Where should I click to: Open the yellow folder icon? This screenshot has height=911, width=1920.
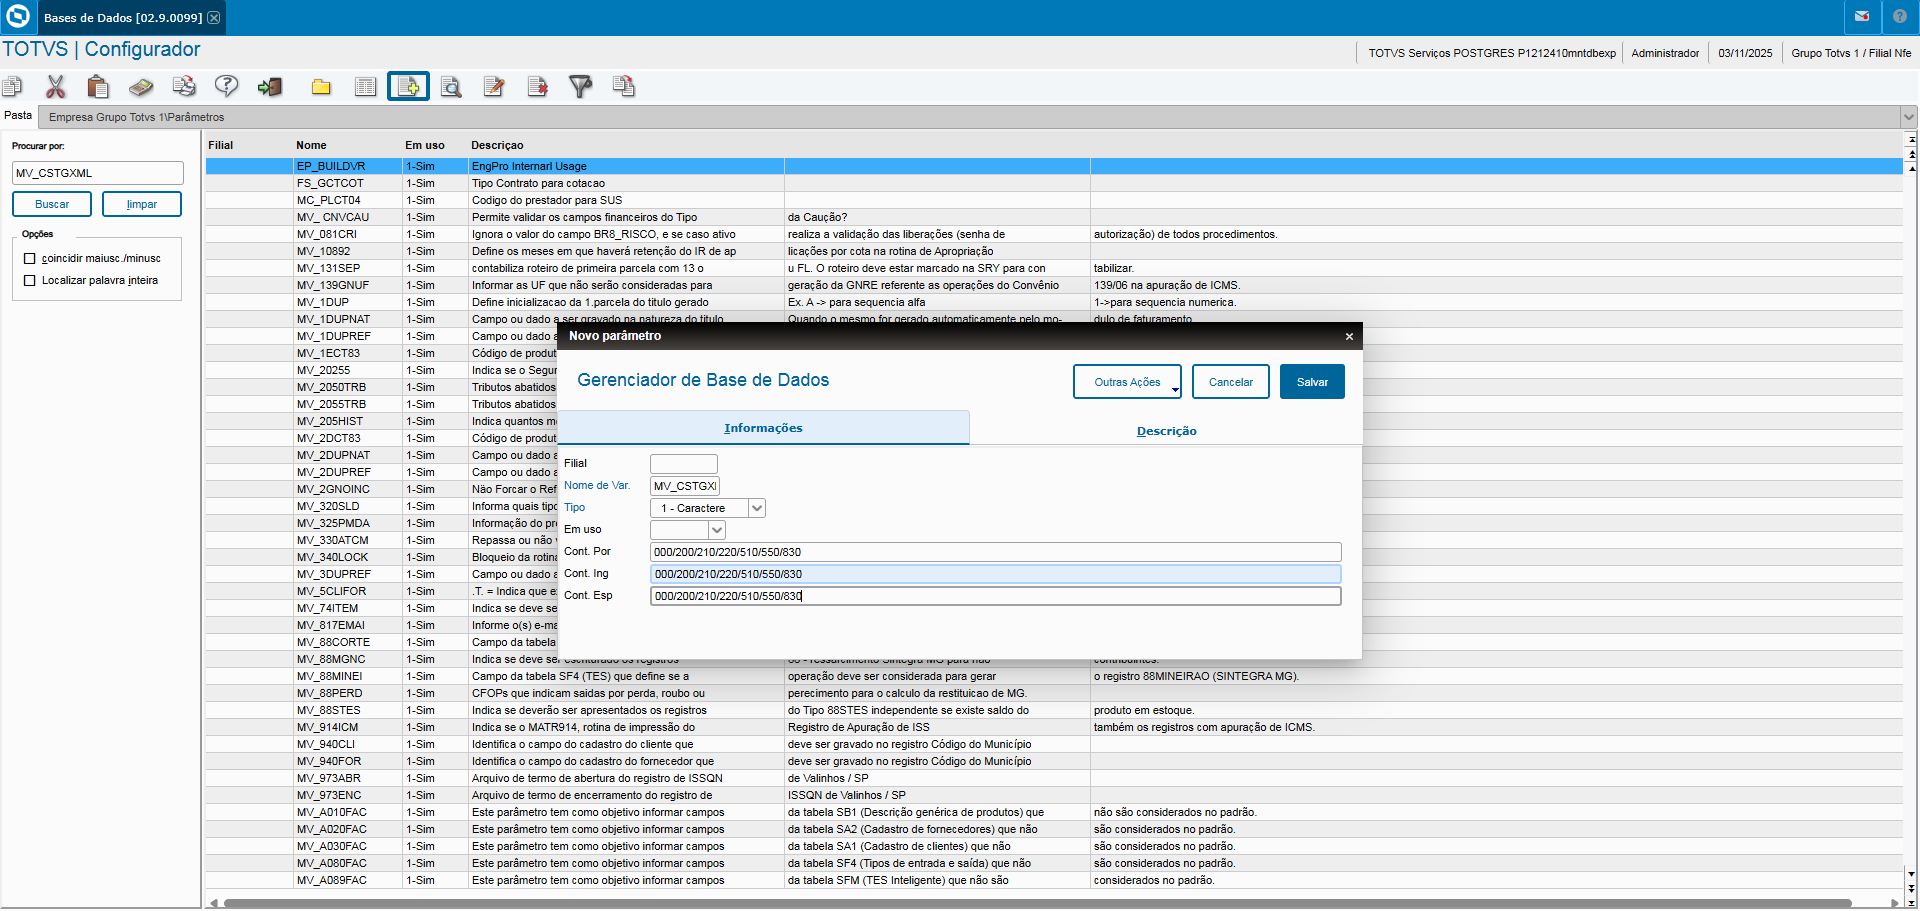coord(321,87)
